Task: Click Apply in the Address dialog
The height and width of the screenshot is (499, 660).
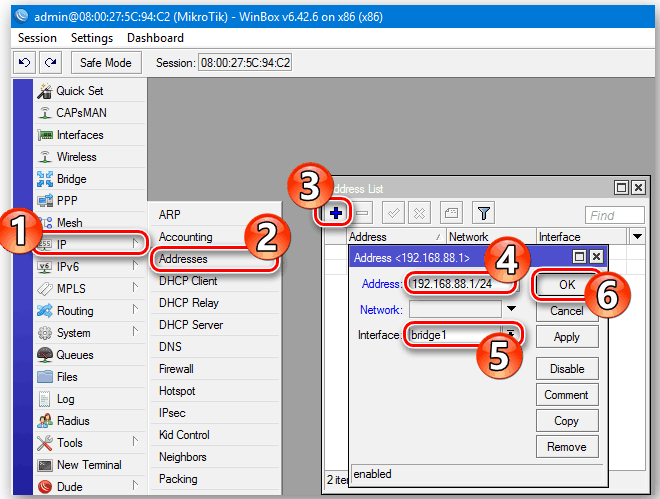Action: click(567, 337)
